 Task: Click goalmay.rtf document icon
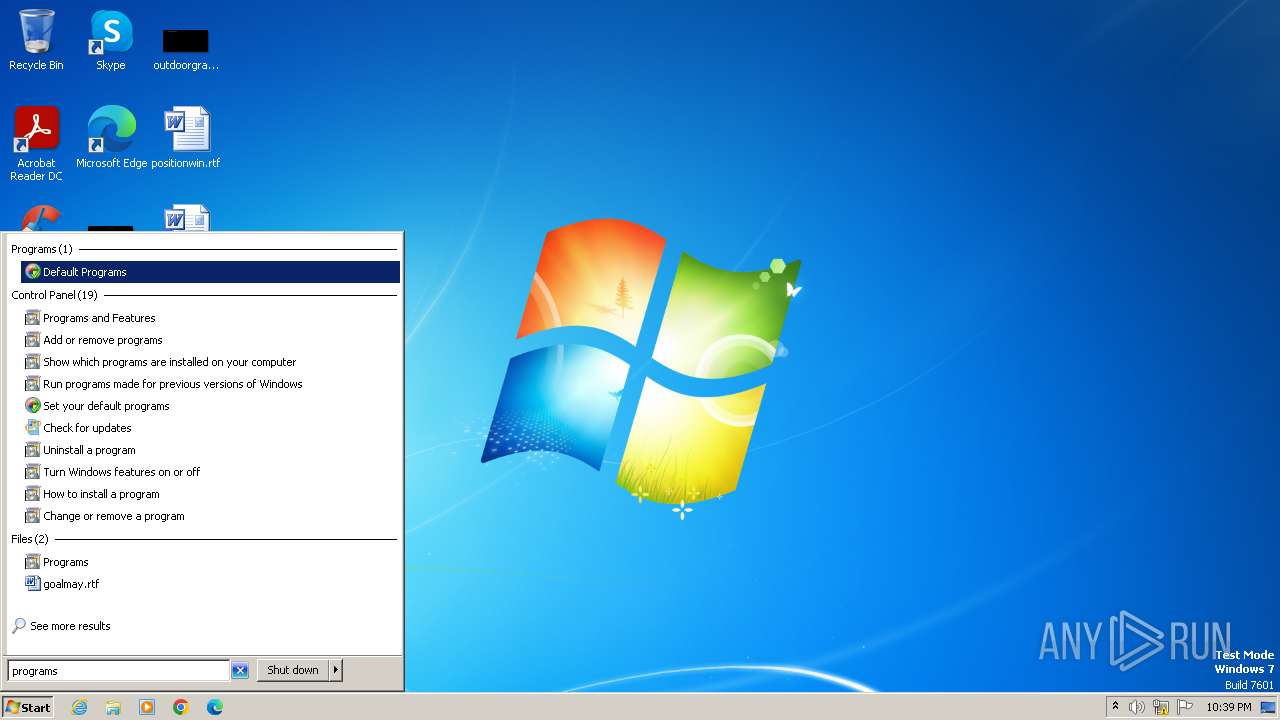[x=33, y=584]
